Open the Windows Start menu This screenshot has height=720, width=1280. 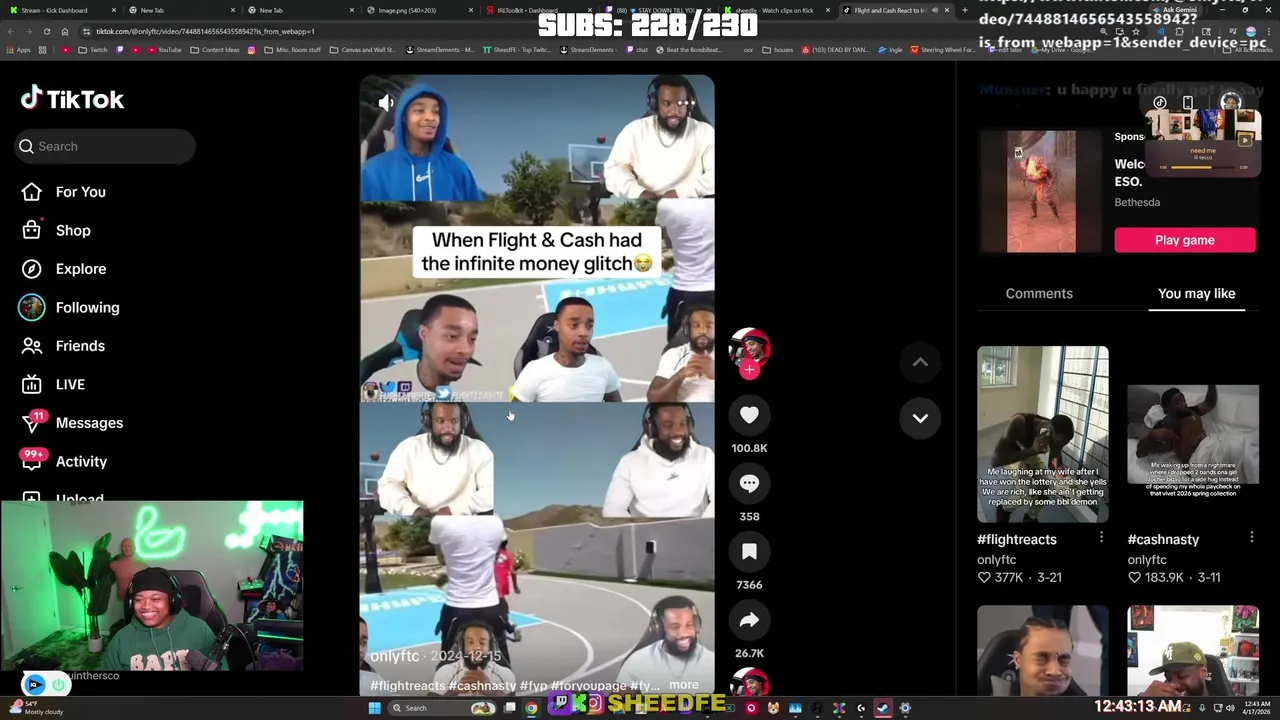coord(374,708)
